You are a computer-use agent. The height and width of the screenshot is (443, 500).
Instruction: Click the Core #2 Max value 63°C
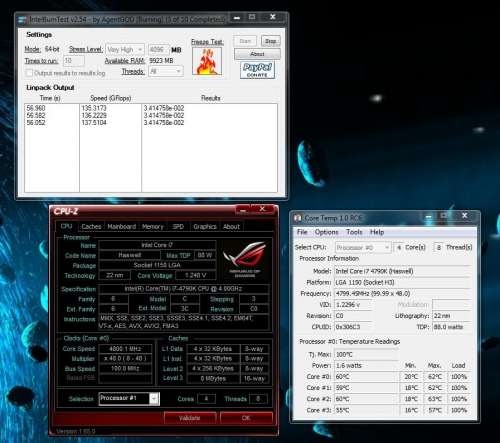[x=435, y=399]
